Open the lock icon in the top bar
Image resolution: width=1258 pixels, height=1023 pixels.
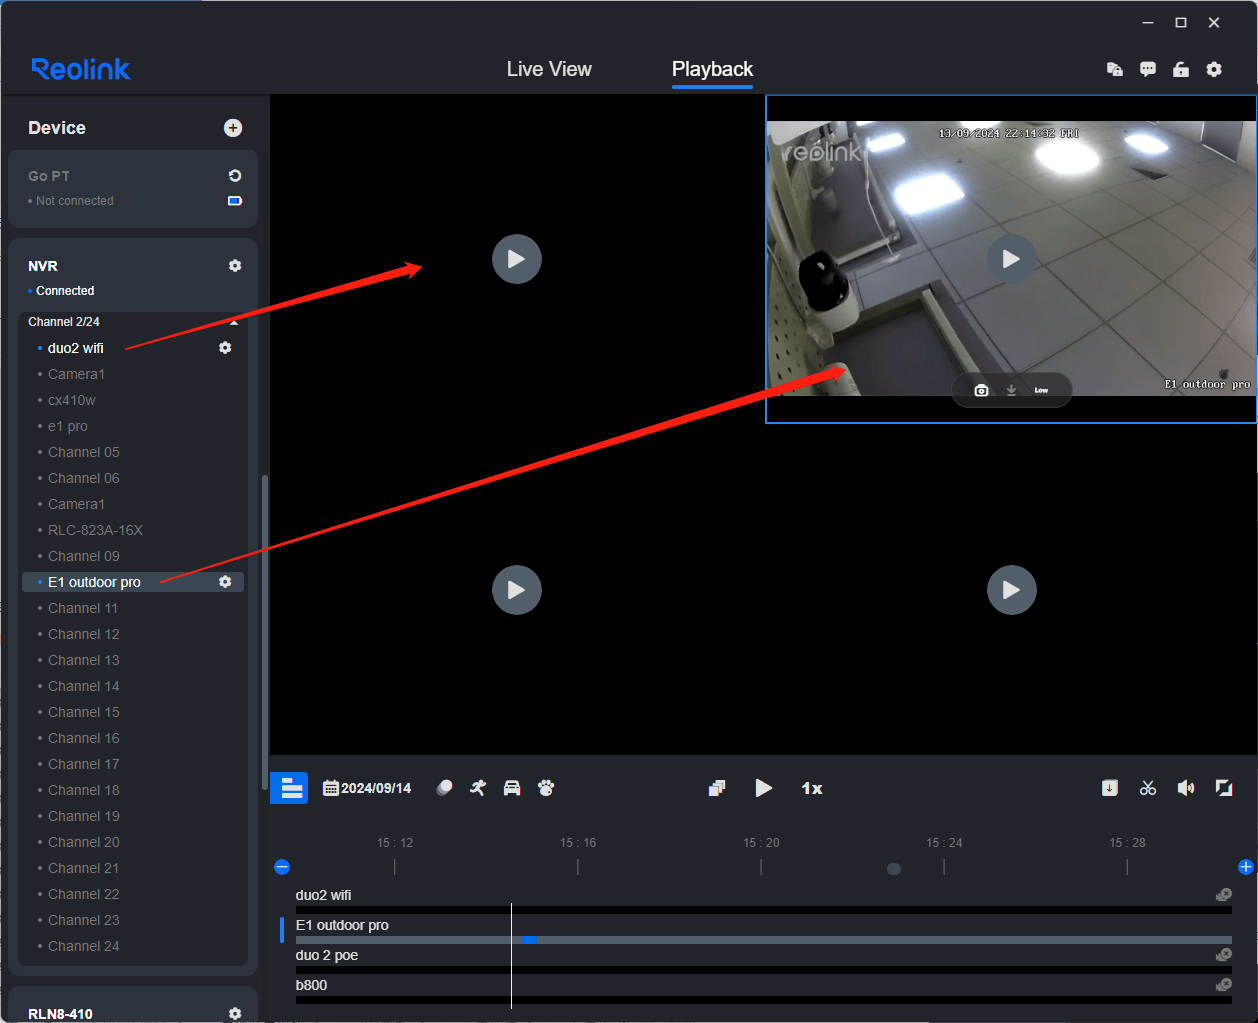pos(1181,69)
